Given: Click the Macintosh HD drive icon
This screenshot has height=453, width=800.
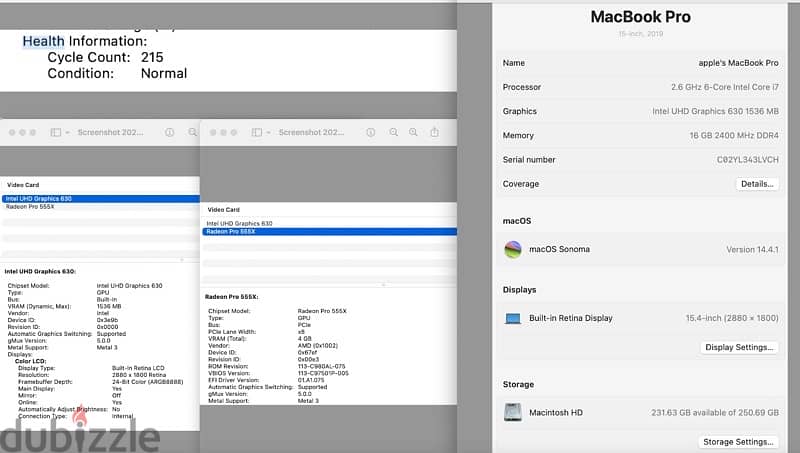Looking at the screenshot, I should point(513,412).
